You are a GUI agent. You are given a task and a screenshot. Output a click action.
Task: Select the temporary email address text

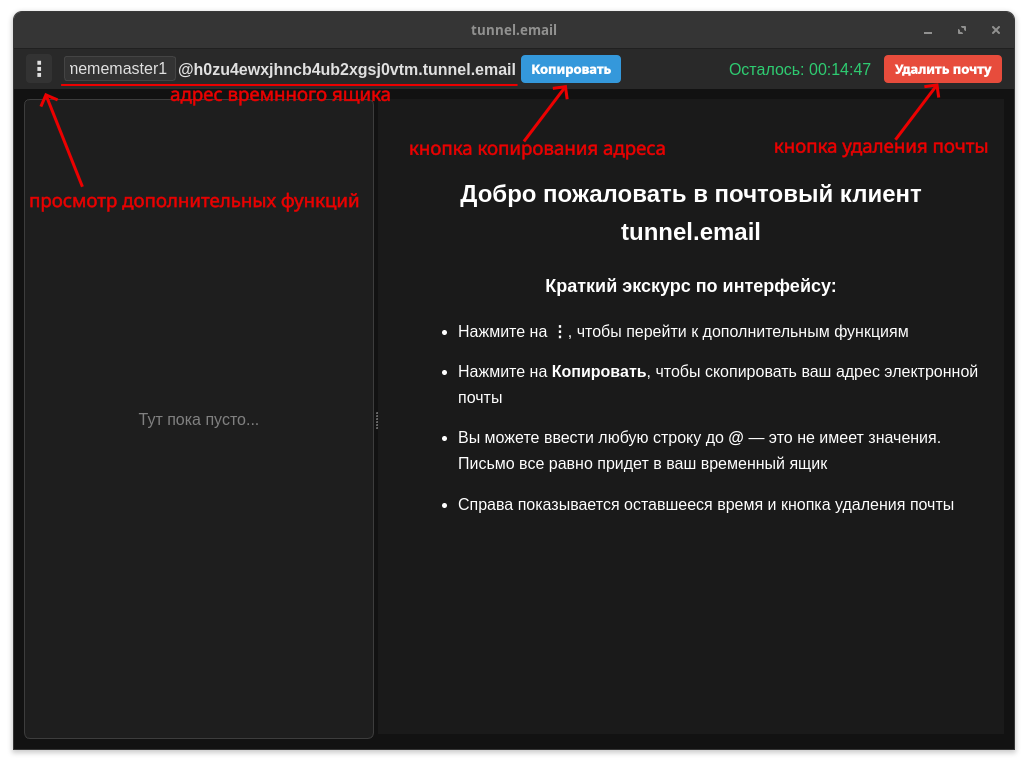tap(345, 69)
